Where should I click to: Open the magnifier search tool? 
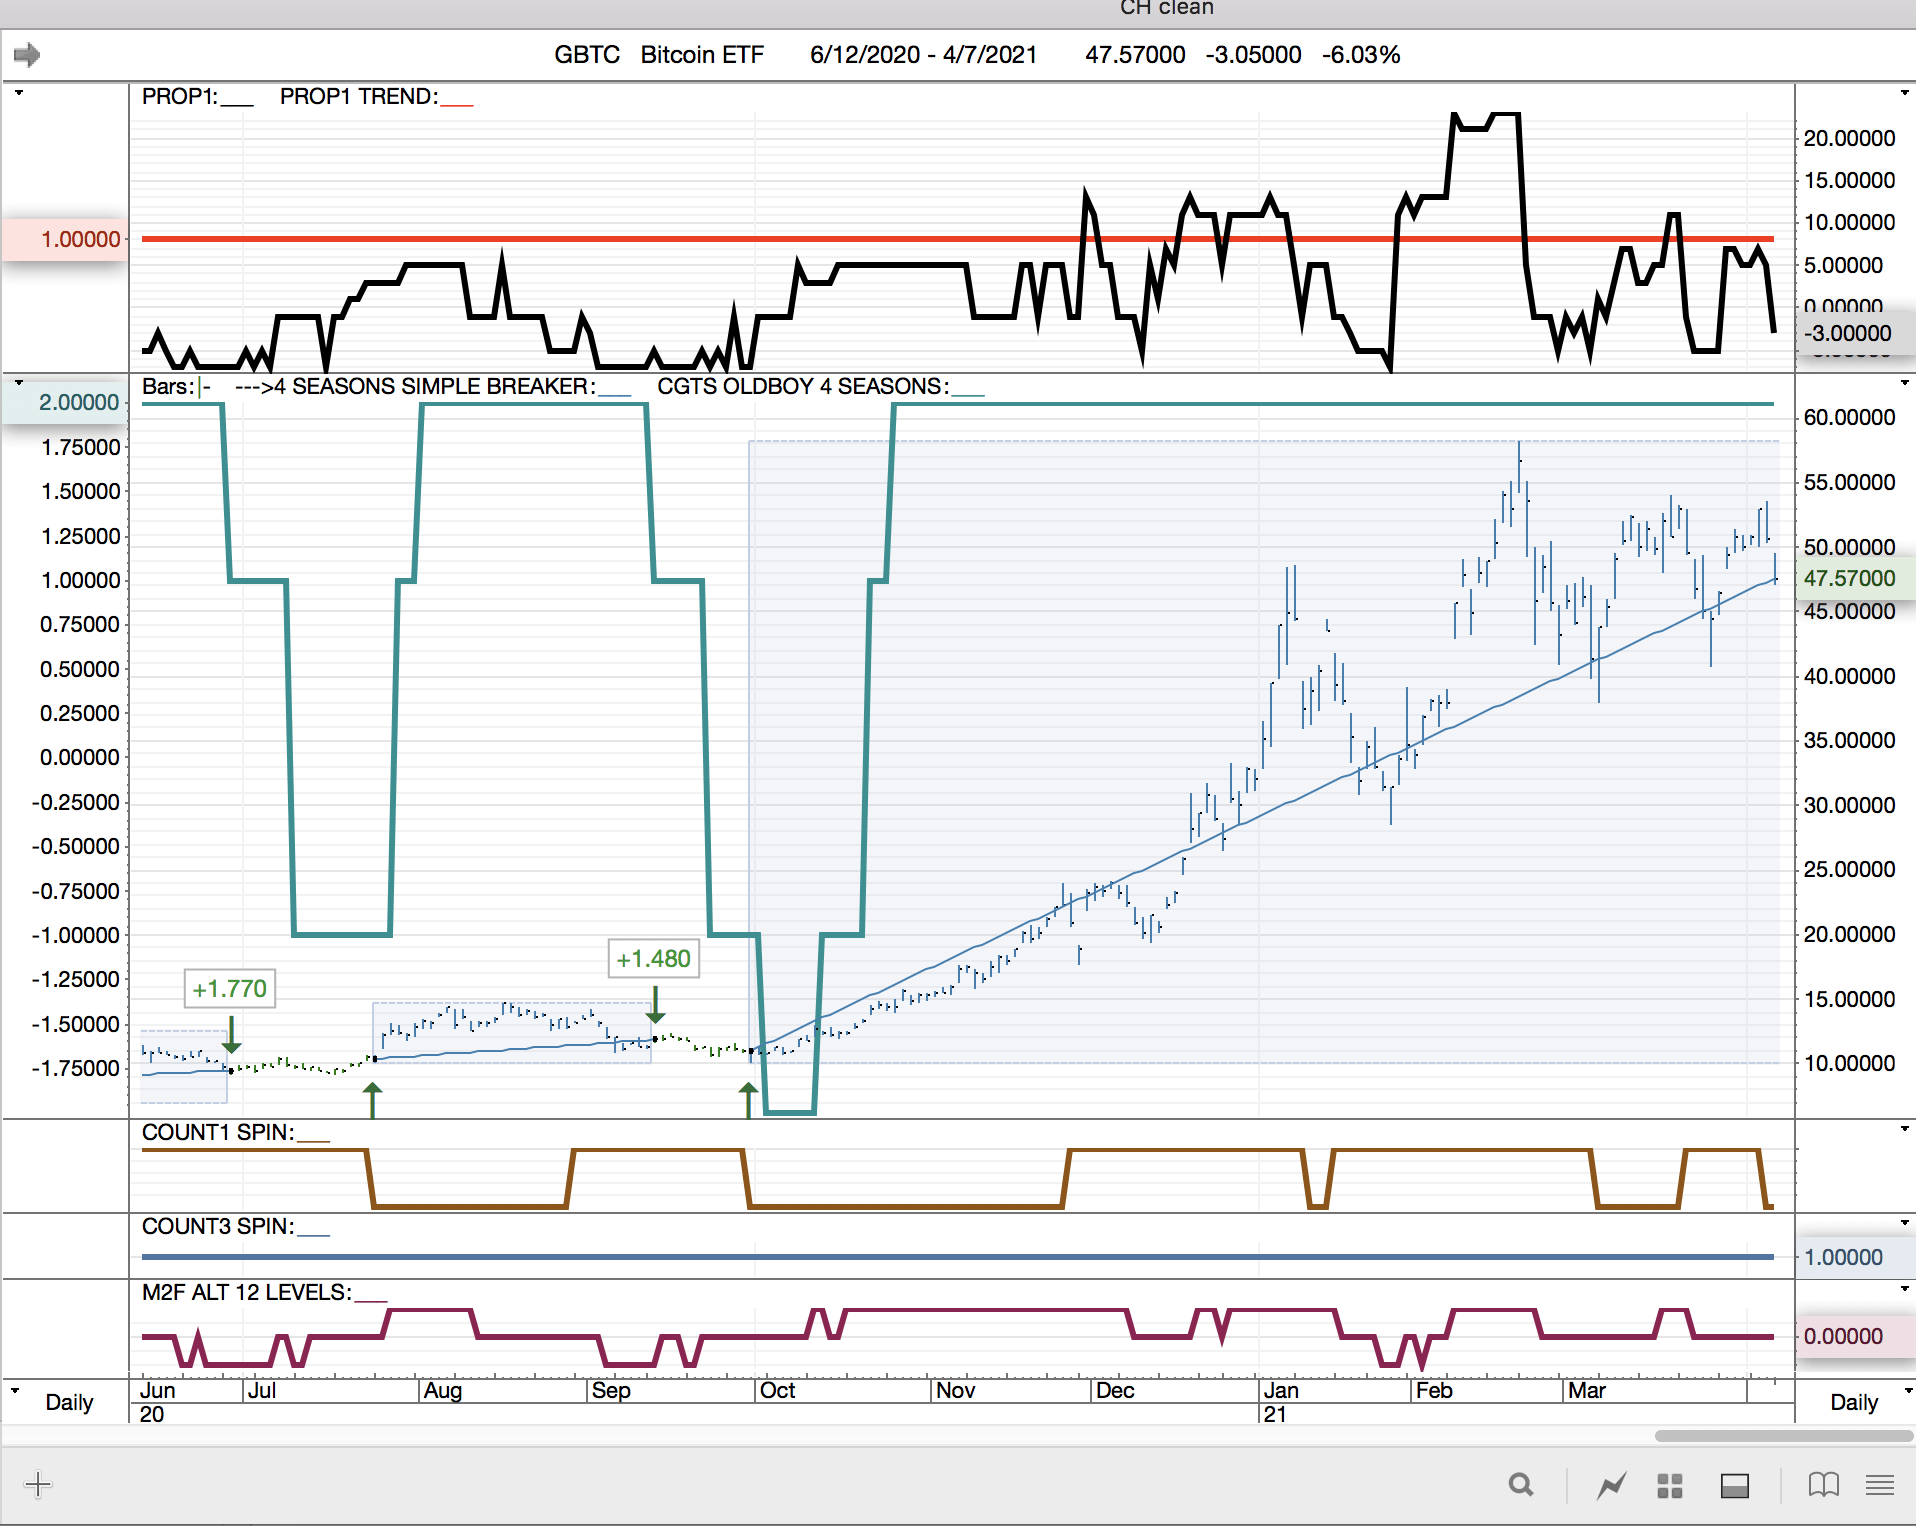coord(1521,1485)
